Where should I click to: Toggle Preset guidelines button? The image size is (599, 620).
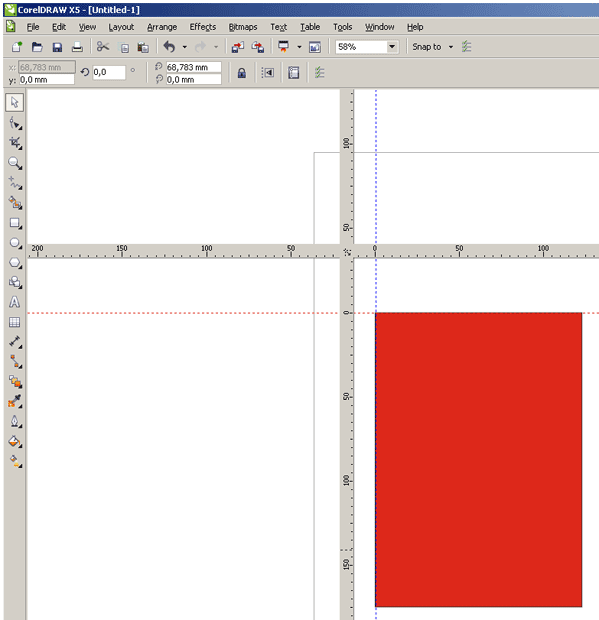point(294,73)
